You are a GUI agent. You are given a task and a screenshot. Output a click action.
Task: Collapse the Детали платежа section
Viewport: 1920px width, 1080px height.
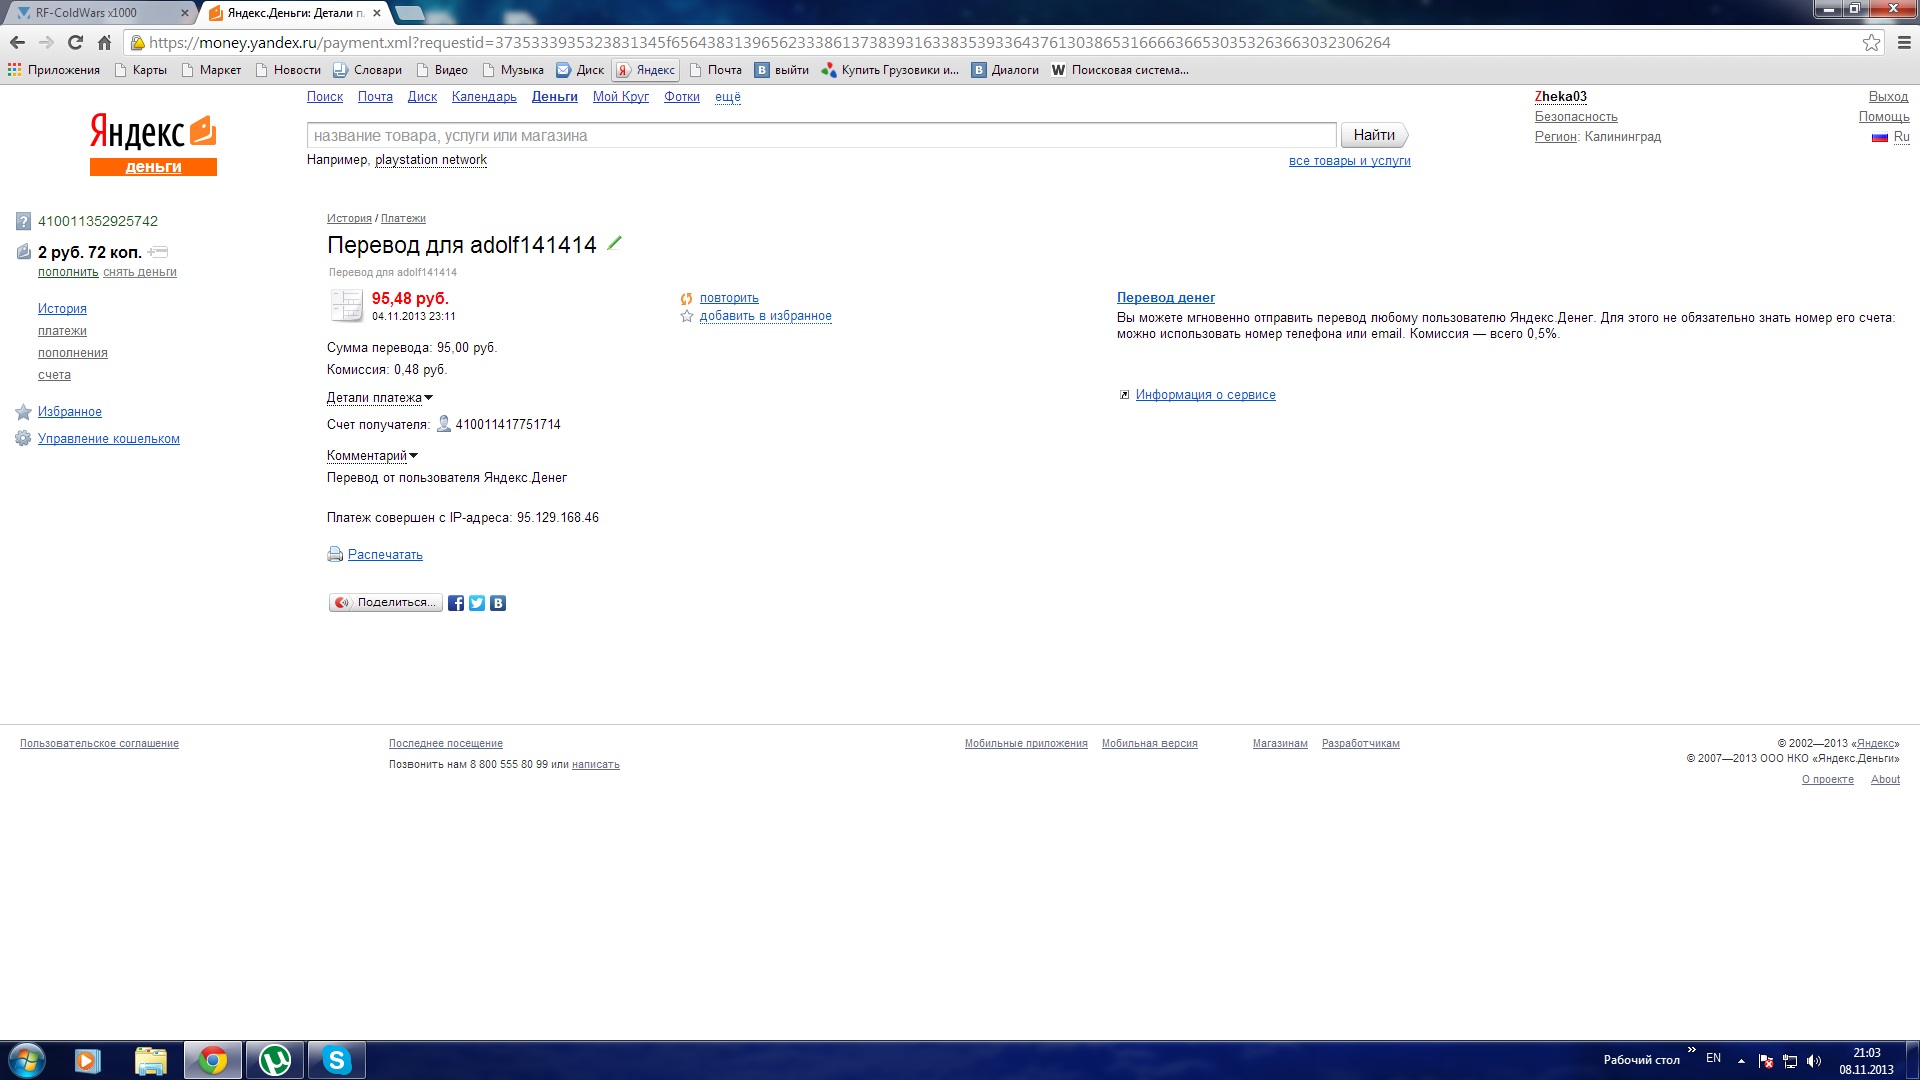point(379,398)
